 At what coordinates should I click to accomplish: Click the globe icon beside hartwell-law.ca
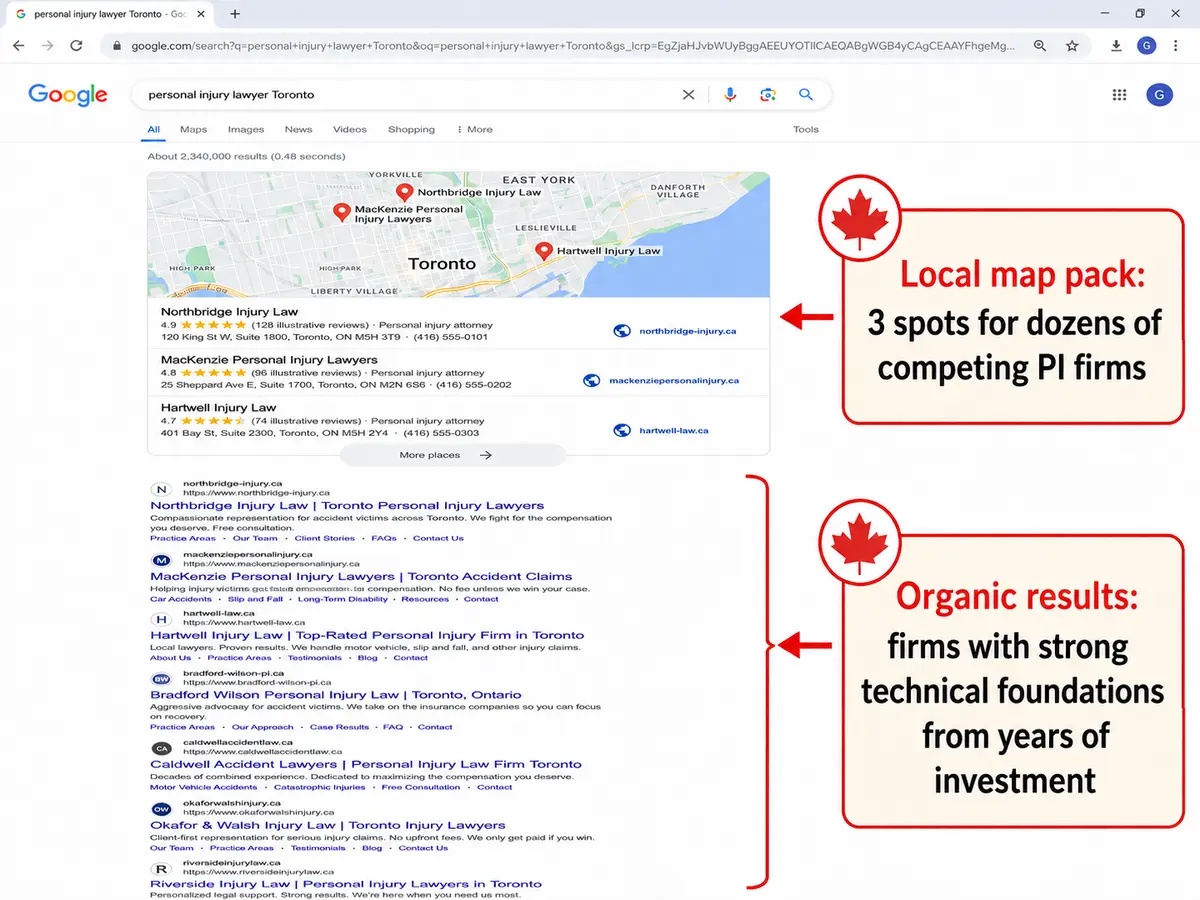tap(621, 430)
